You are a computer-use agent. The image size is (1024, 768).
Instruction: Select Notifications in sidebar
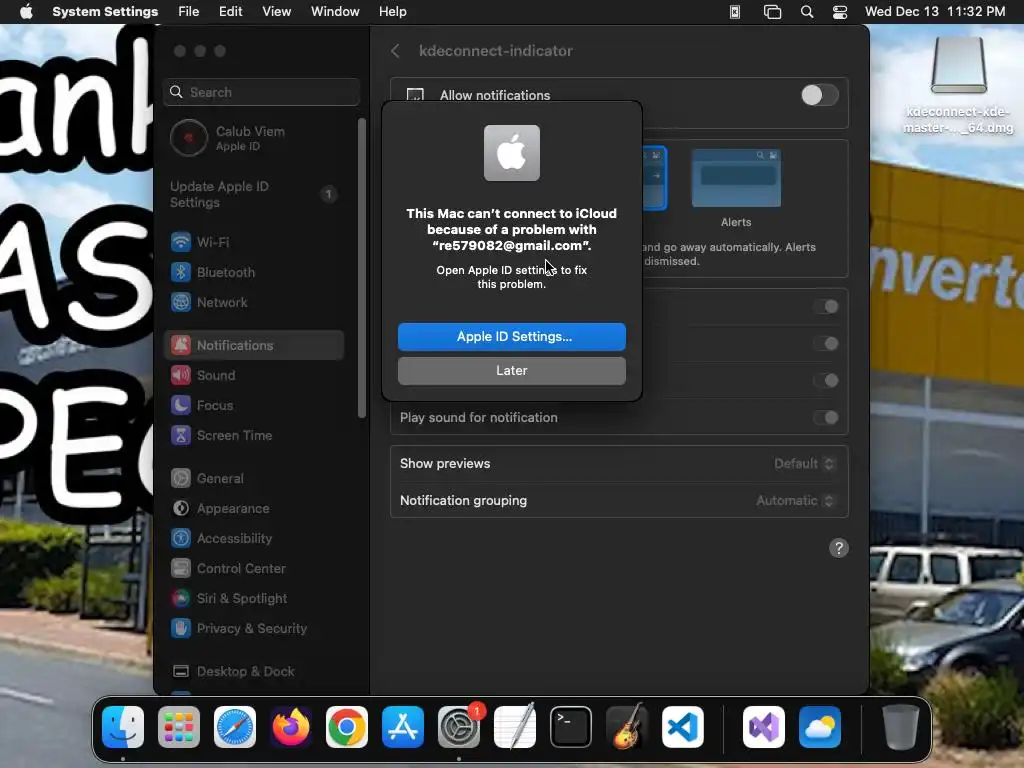(253, 345)
